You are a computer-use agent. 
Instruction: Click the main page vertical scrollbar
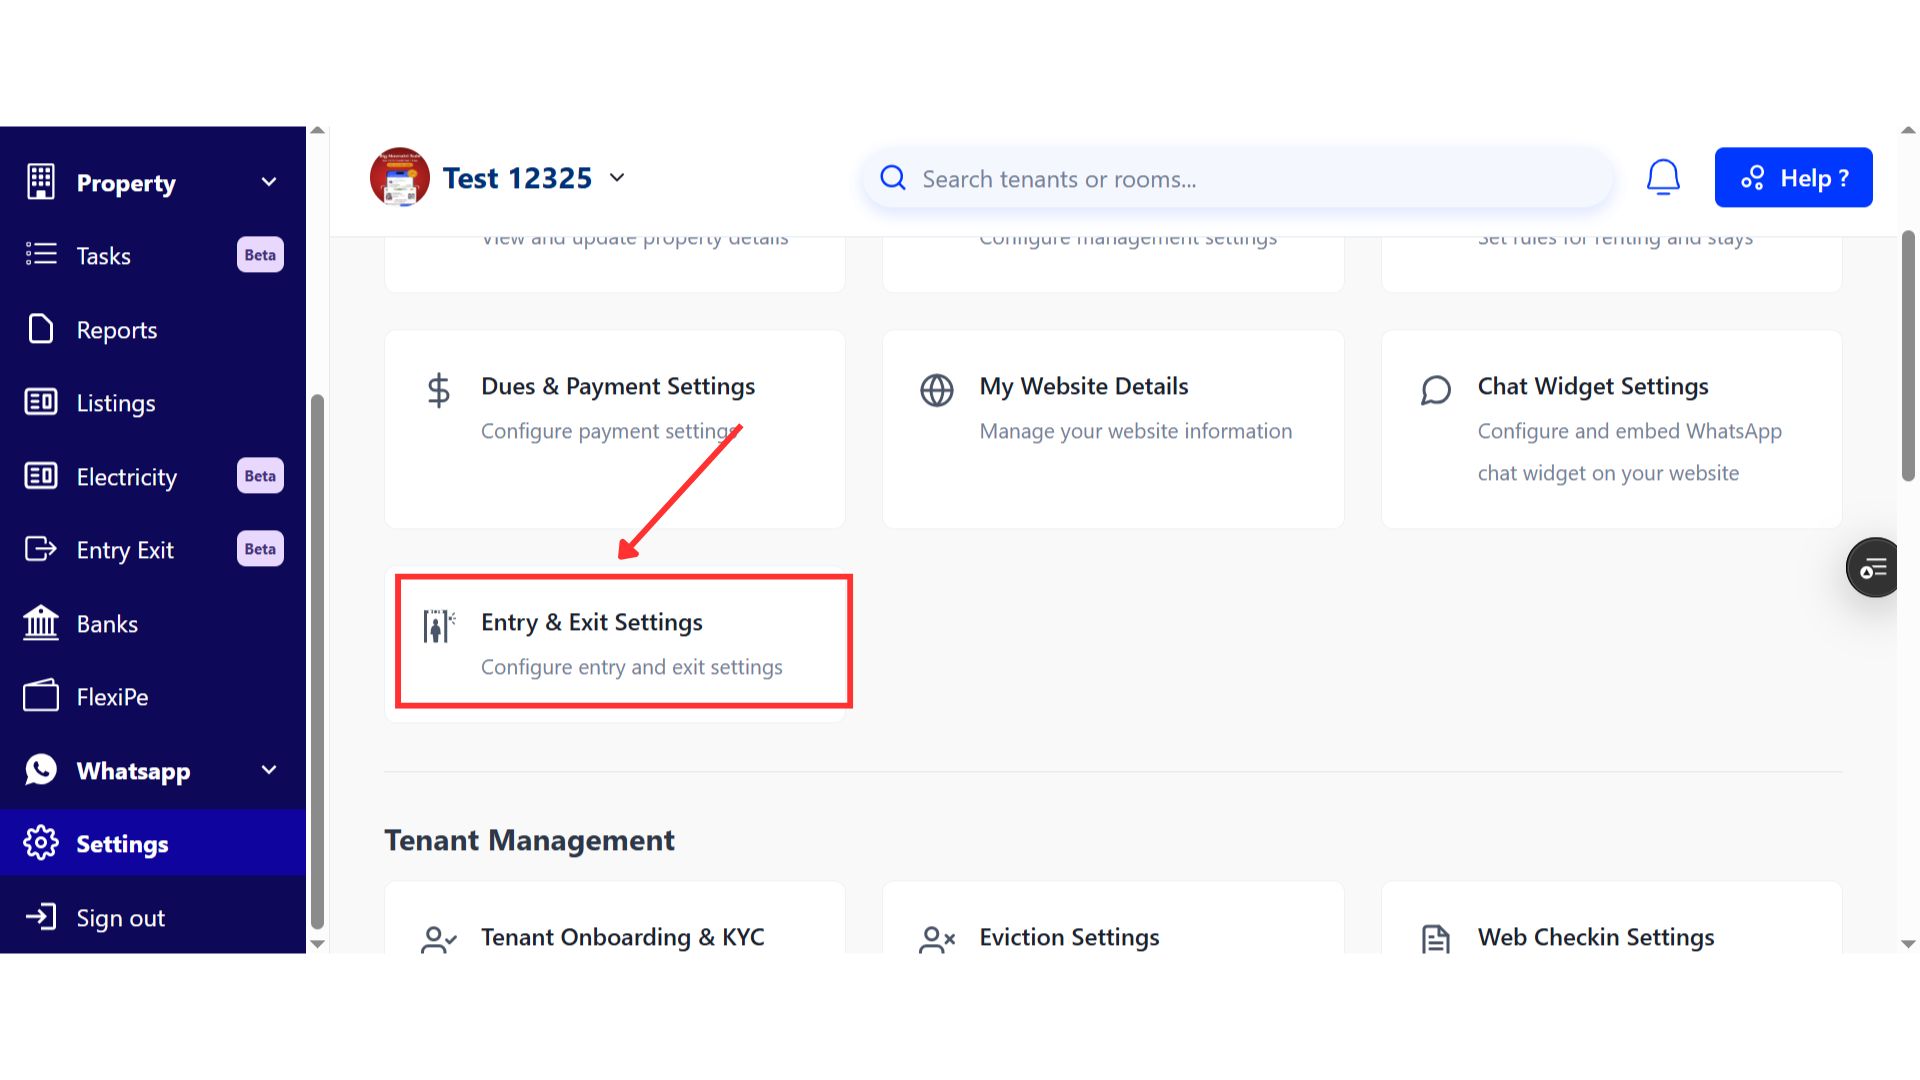pyautogui.click(x=1908, y=357)
